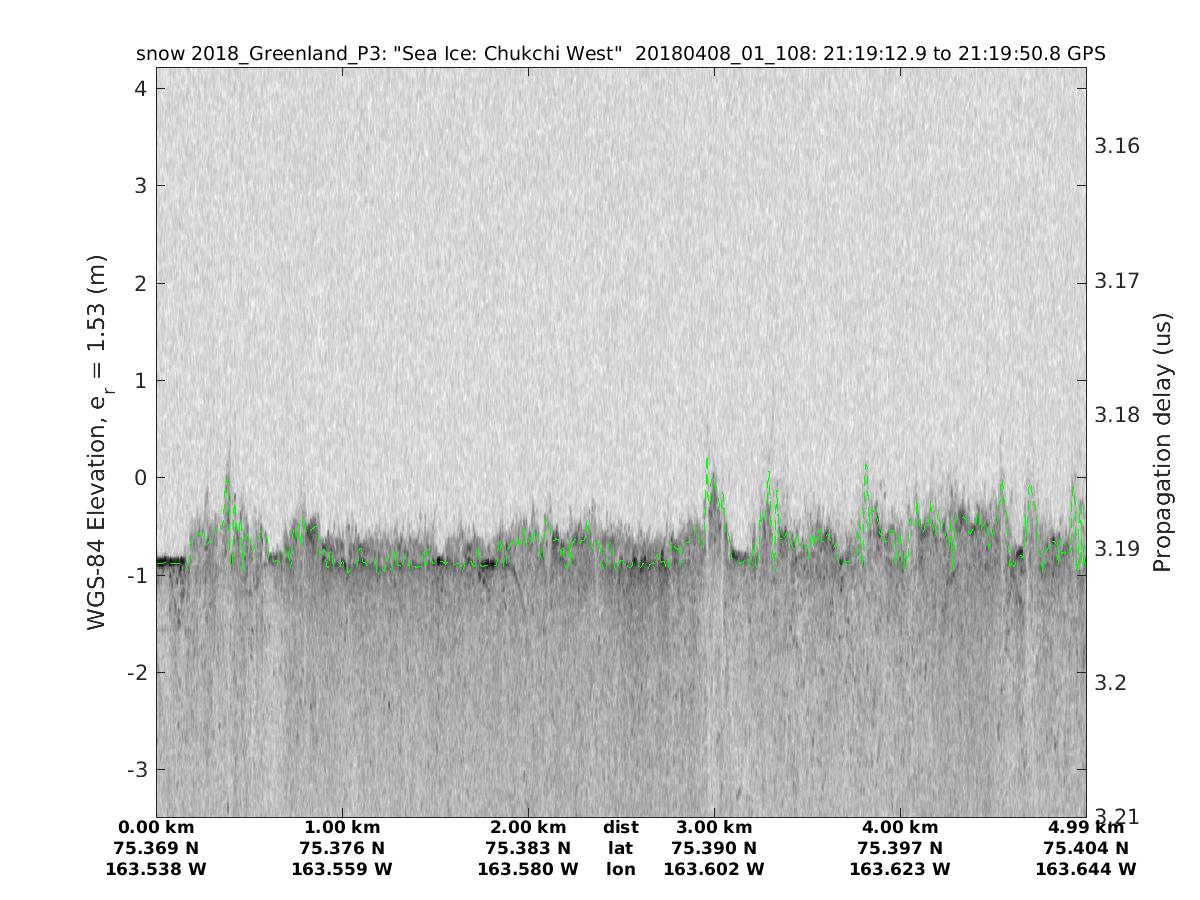Click the left axis tick value 0

coord(141,478)
